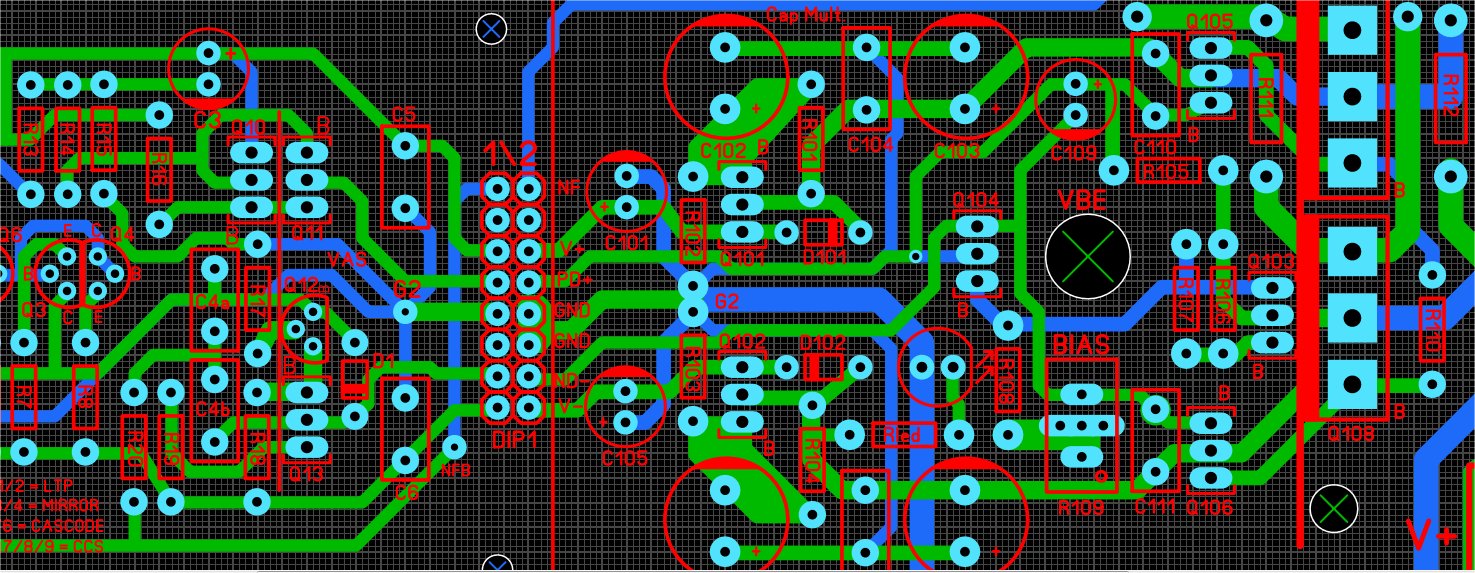Click the R111 resistor outline

pyautogui.click(x=1266, y=99)
